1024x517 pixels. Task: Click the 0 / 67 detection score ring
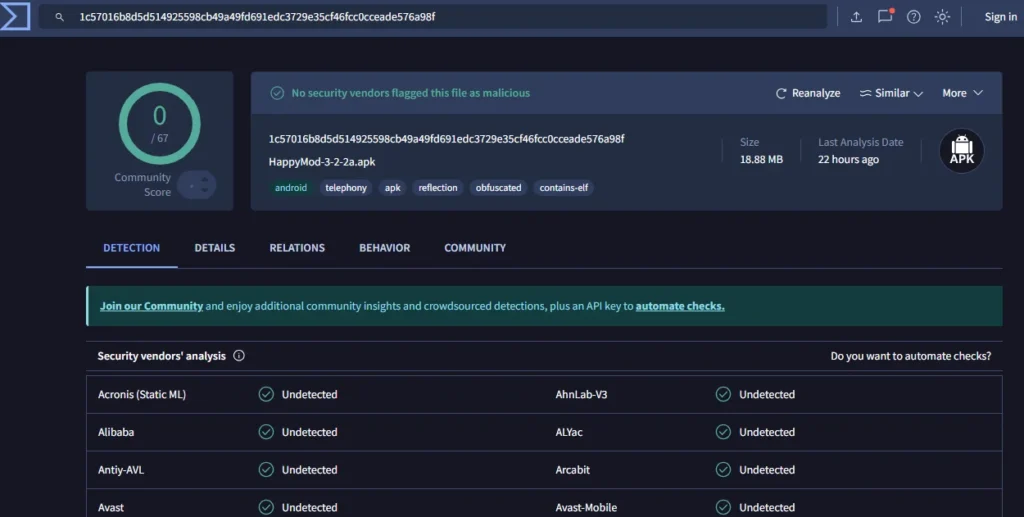(159, 123)
